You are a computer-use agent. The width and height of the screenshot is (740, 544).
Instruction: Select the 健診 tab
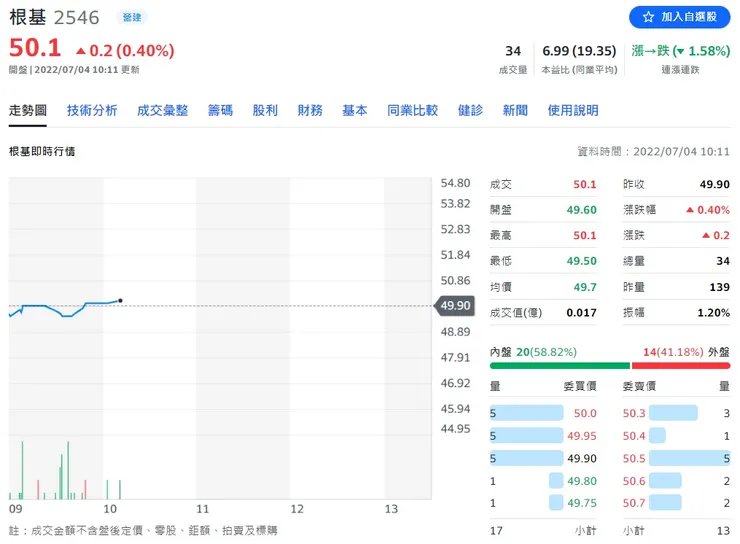470,111
